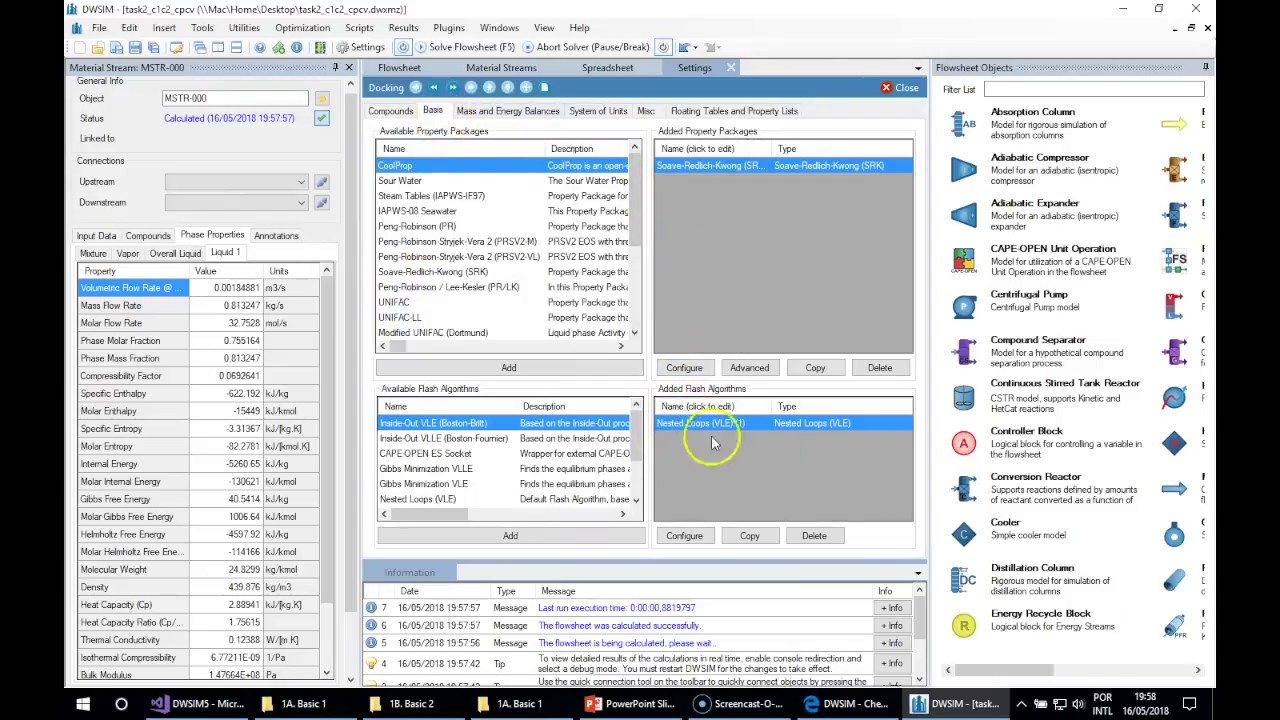Viewport: 1280px width, 720px height.
Task: Choose the Continuous Stirred Tank Reactor icon
Action: 964,397
